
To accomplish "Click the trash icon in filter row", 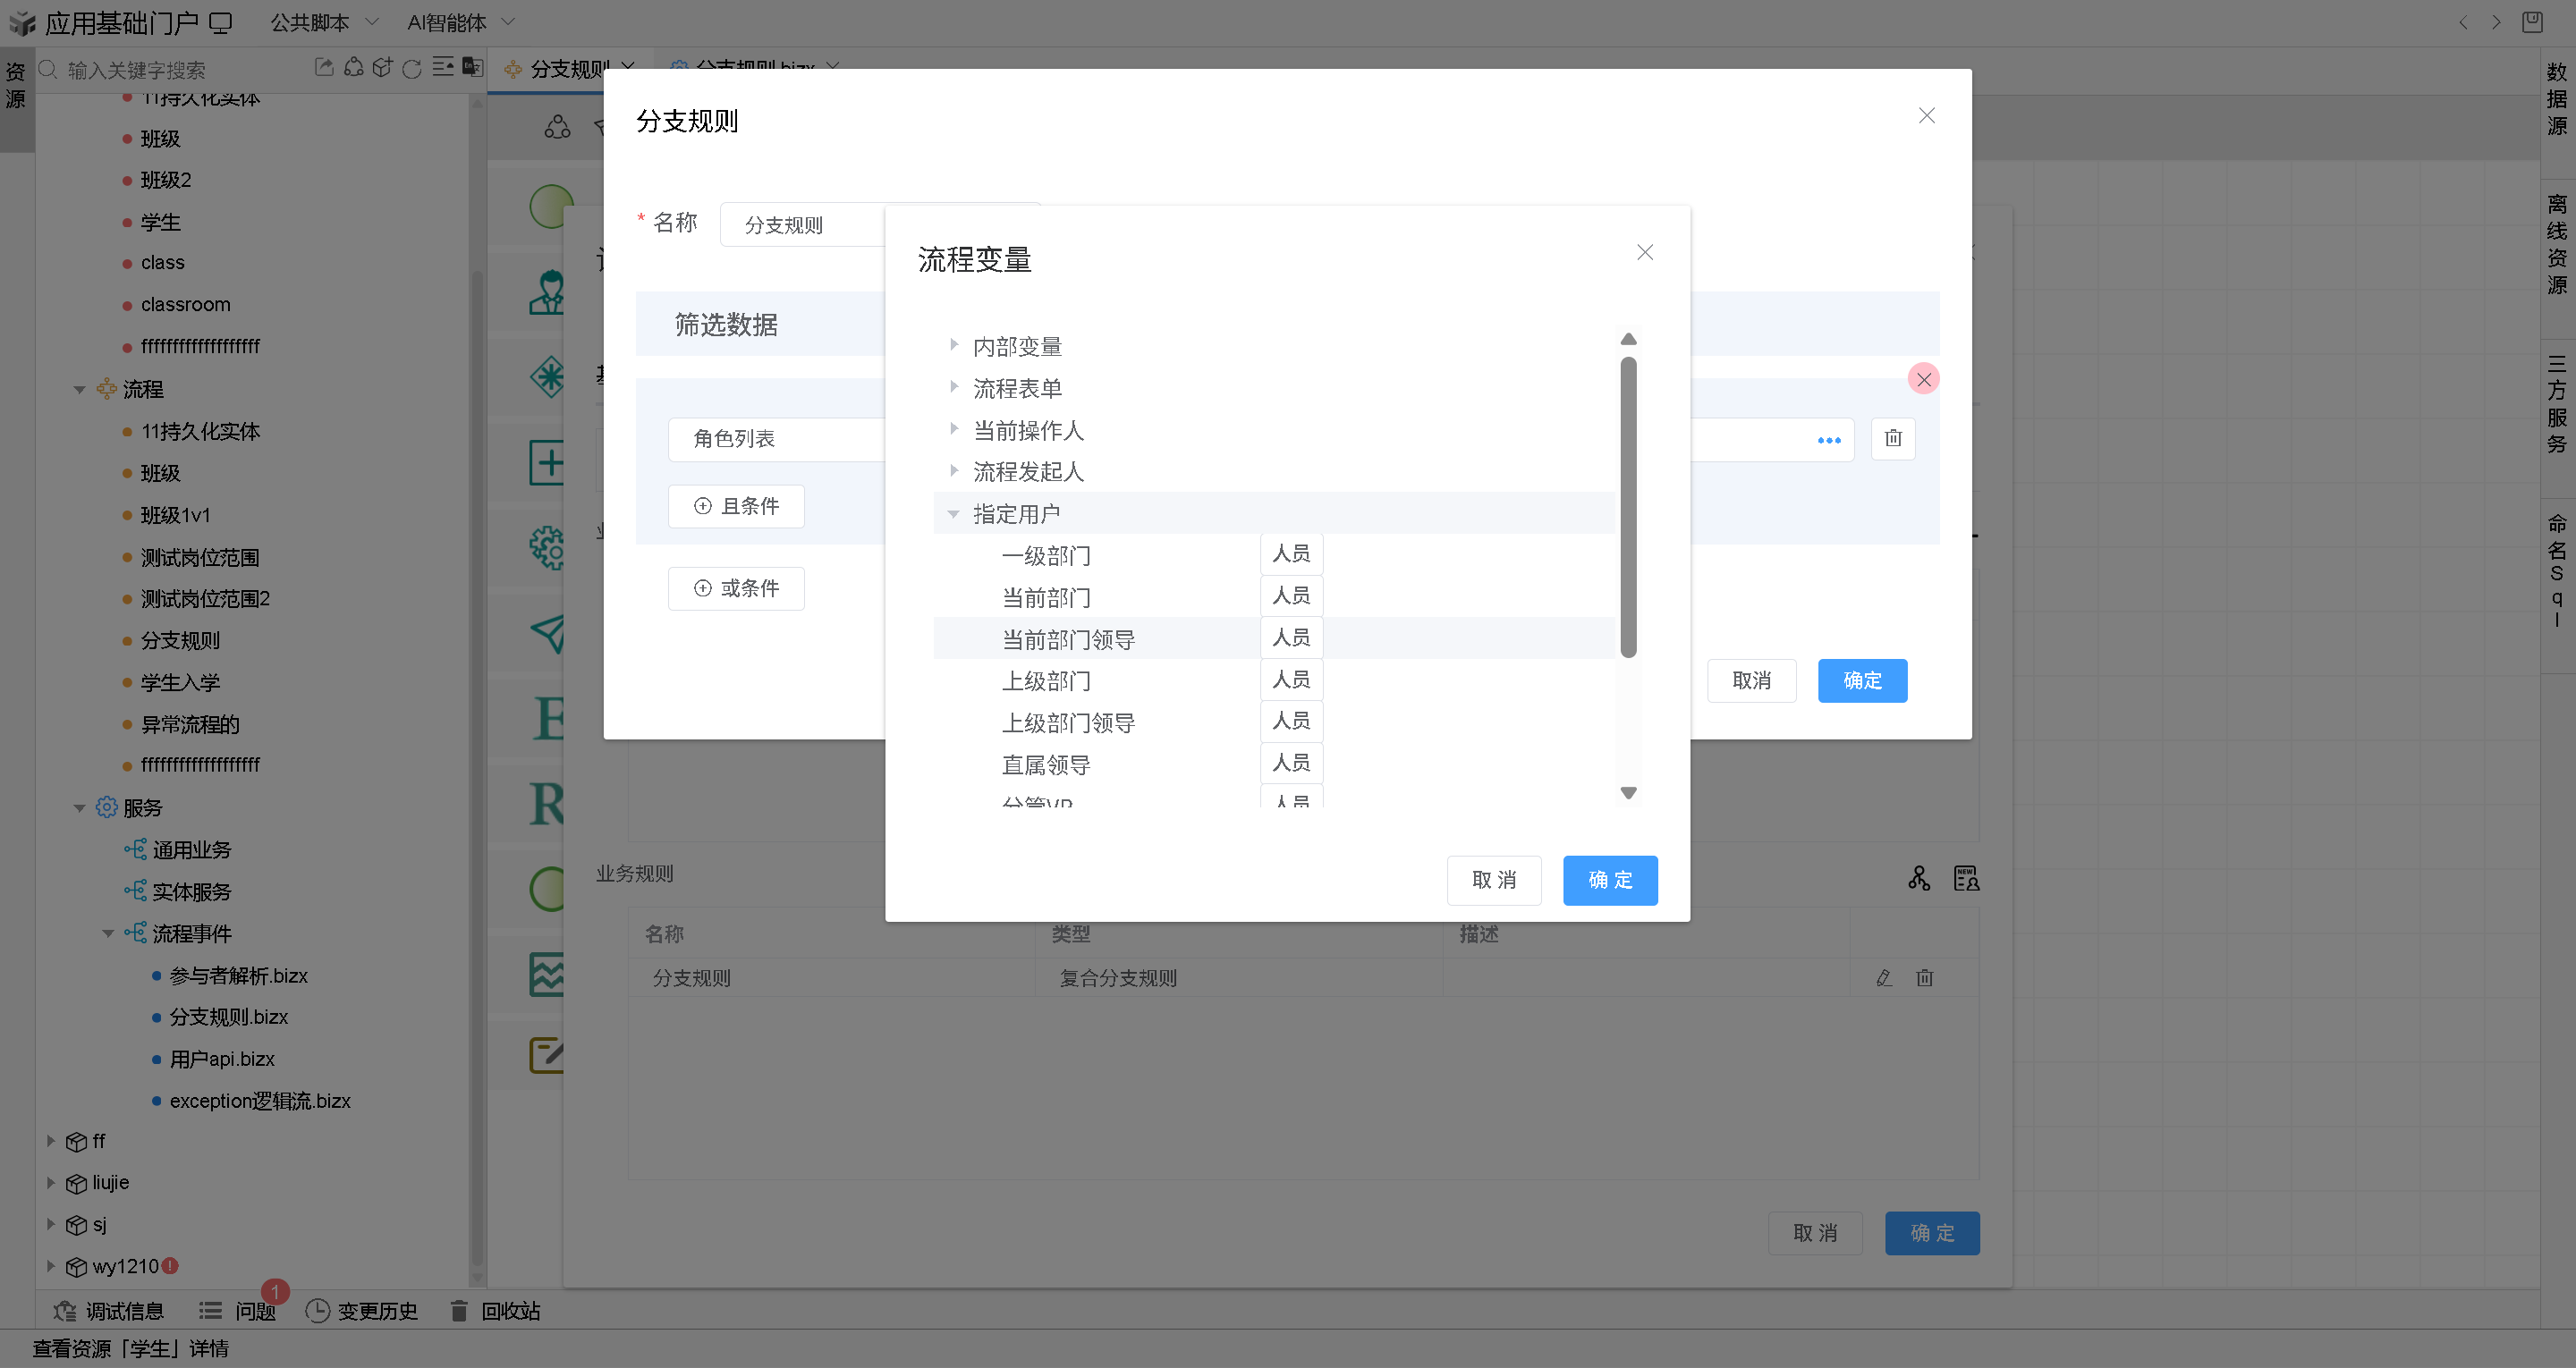I will click(x=1892, y=439).
